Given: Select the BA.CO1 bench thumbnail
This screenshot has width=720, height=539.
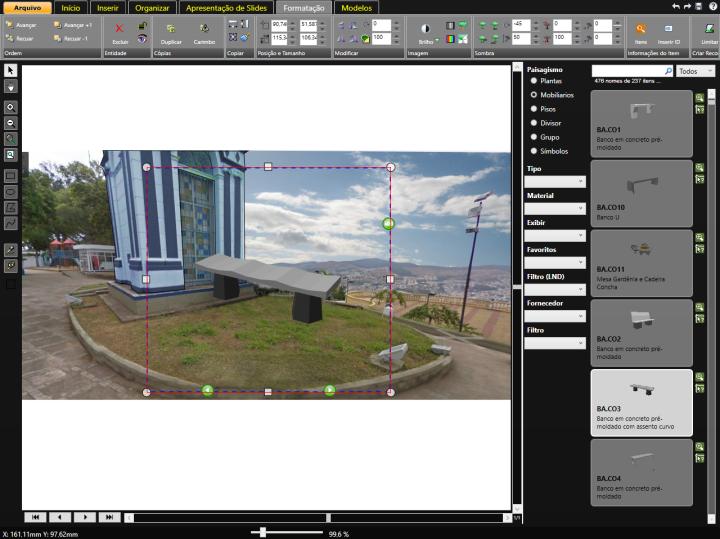Looking at the screenshot, I should click(x=641, y=124).
